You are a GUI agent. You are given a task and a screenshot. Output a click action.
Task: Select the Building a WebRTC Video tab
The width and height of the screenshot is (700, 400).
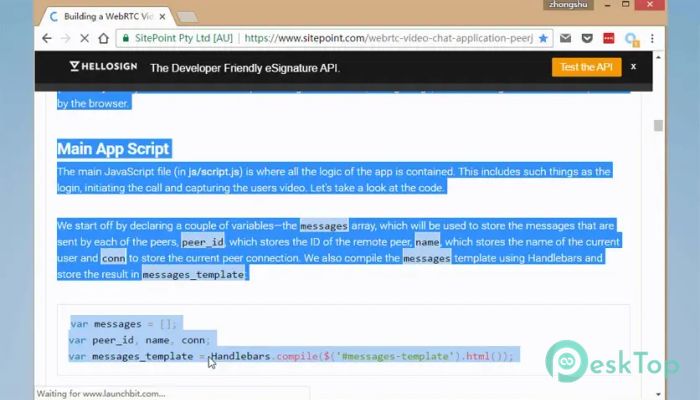click(108, 17)
